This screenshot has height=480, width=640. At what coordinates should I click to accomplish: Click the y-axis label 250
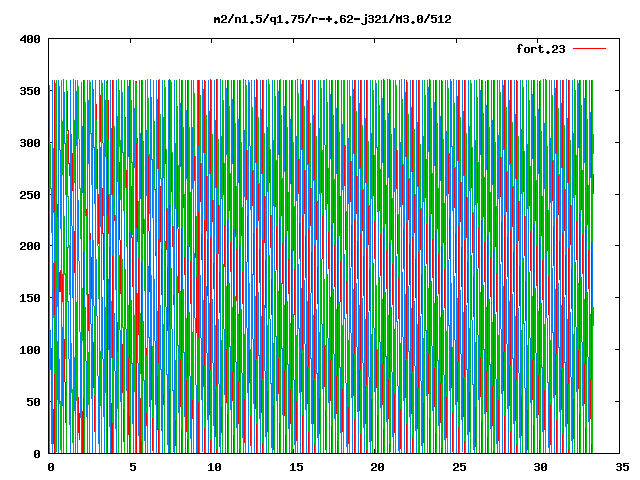pyautogui.click(x=30, y=195)
